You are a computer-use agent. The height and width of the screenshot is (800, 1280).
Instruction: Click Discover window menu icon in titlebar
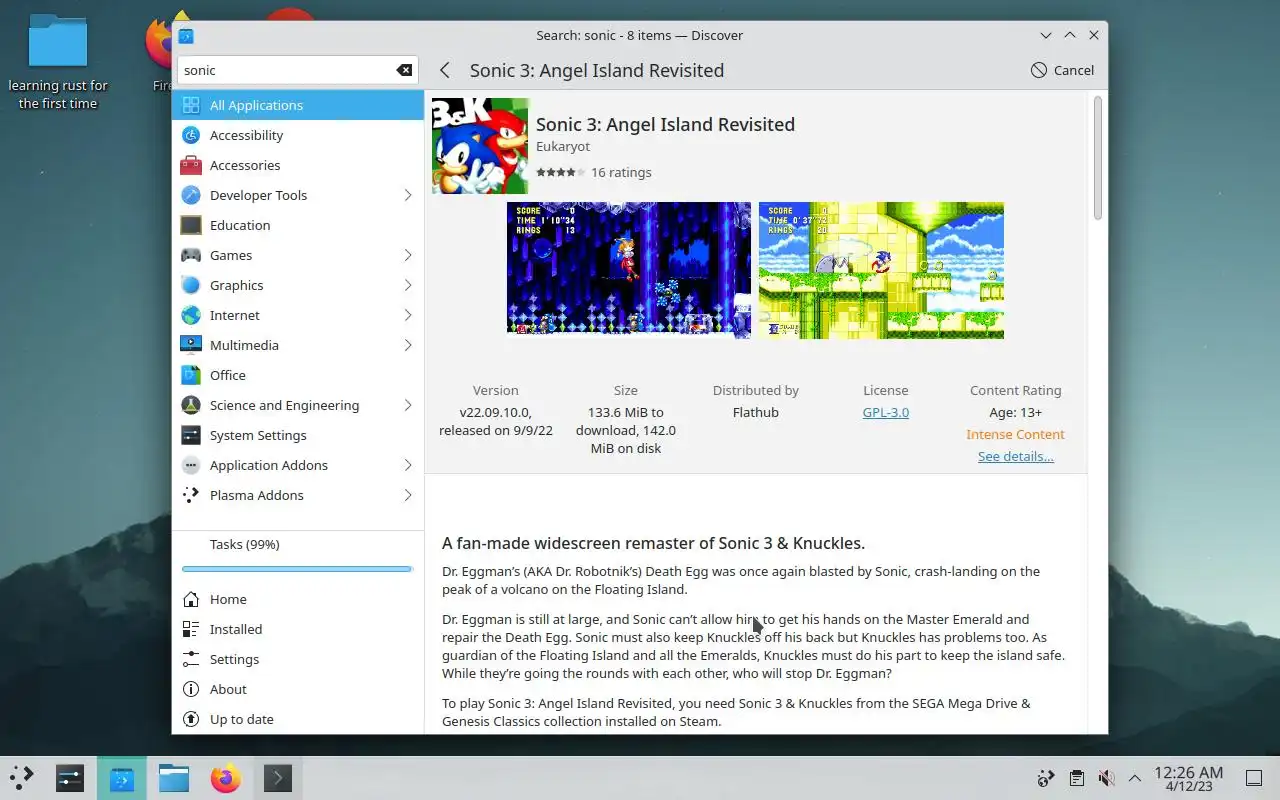point(186,36)
